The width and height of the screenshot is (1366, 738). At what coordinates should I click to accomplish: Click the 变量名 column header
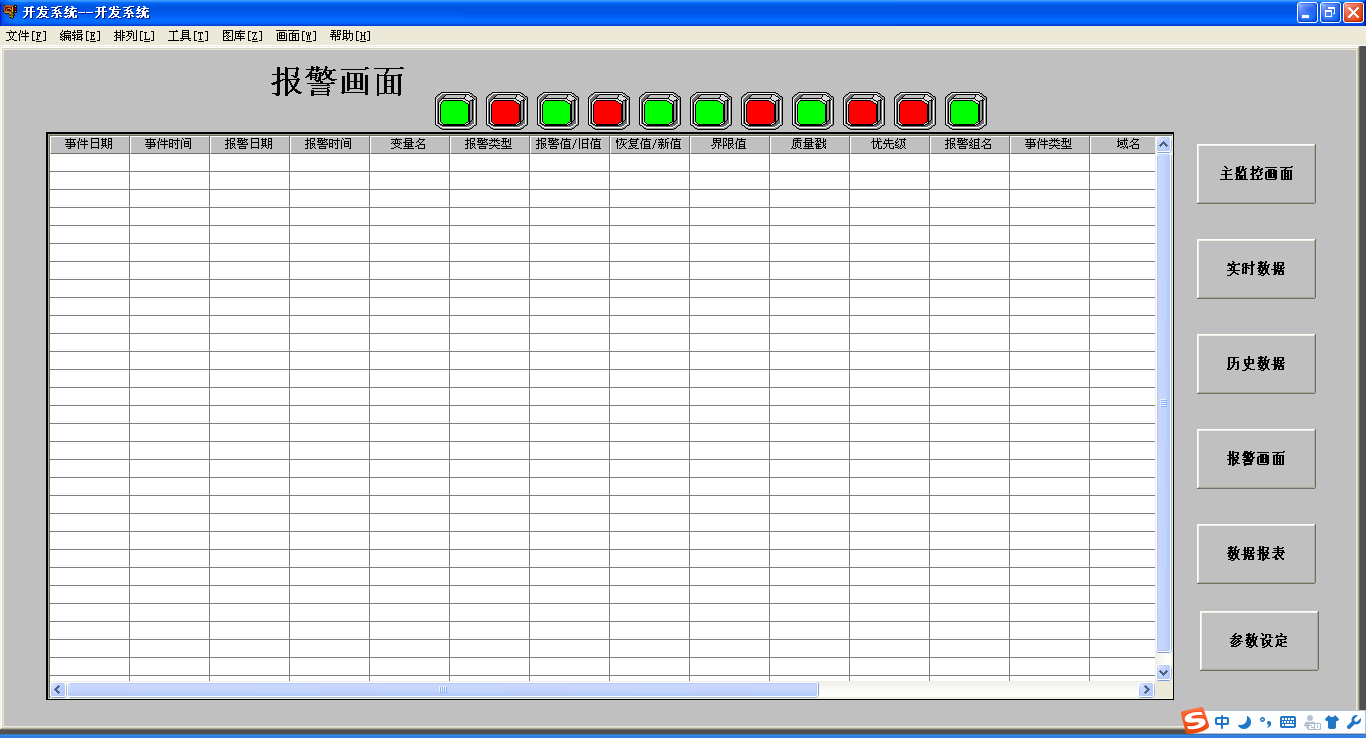(x=409, y=144)
